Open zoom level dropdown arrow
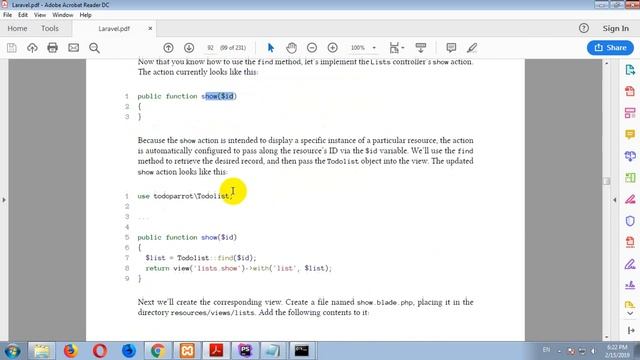 point(374,48)
